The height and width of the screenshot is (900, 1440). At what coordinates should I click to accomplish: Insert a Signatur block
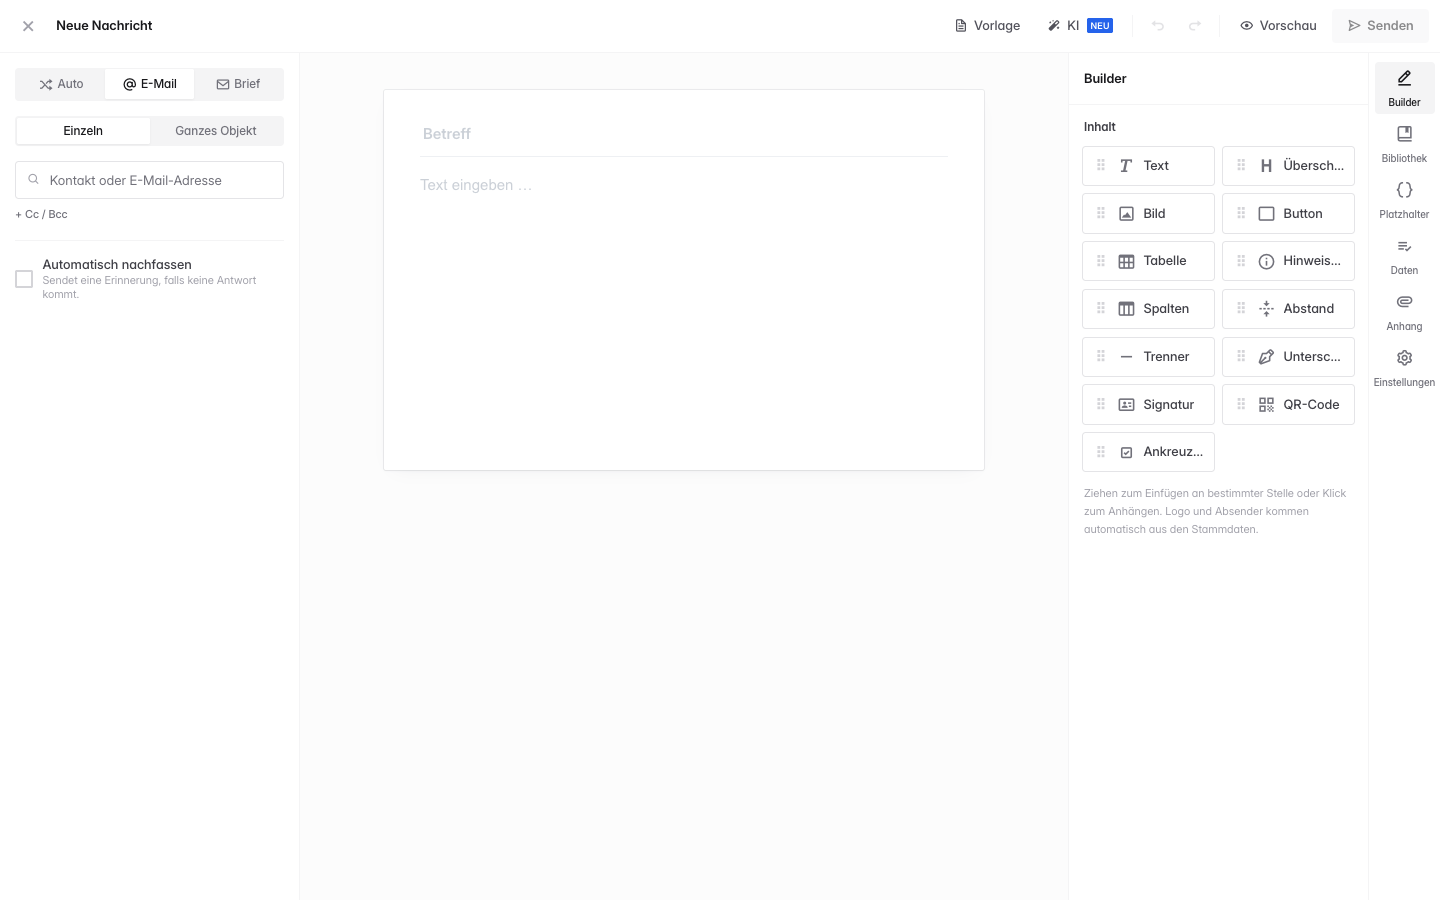[x=1148, y=405]
